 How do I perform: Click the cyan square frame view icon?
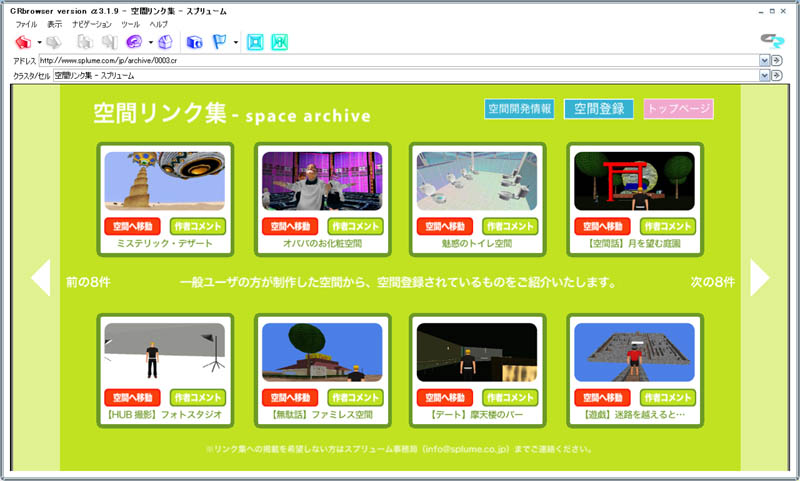click(255, 42)
